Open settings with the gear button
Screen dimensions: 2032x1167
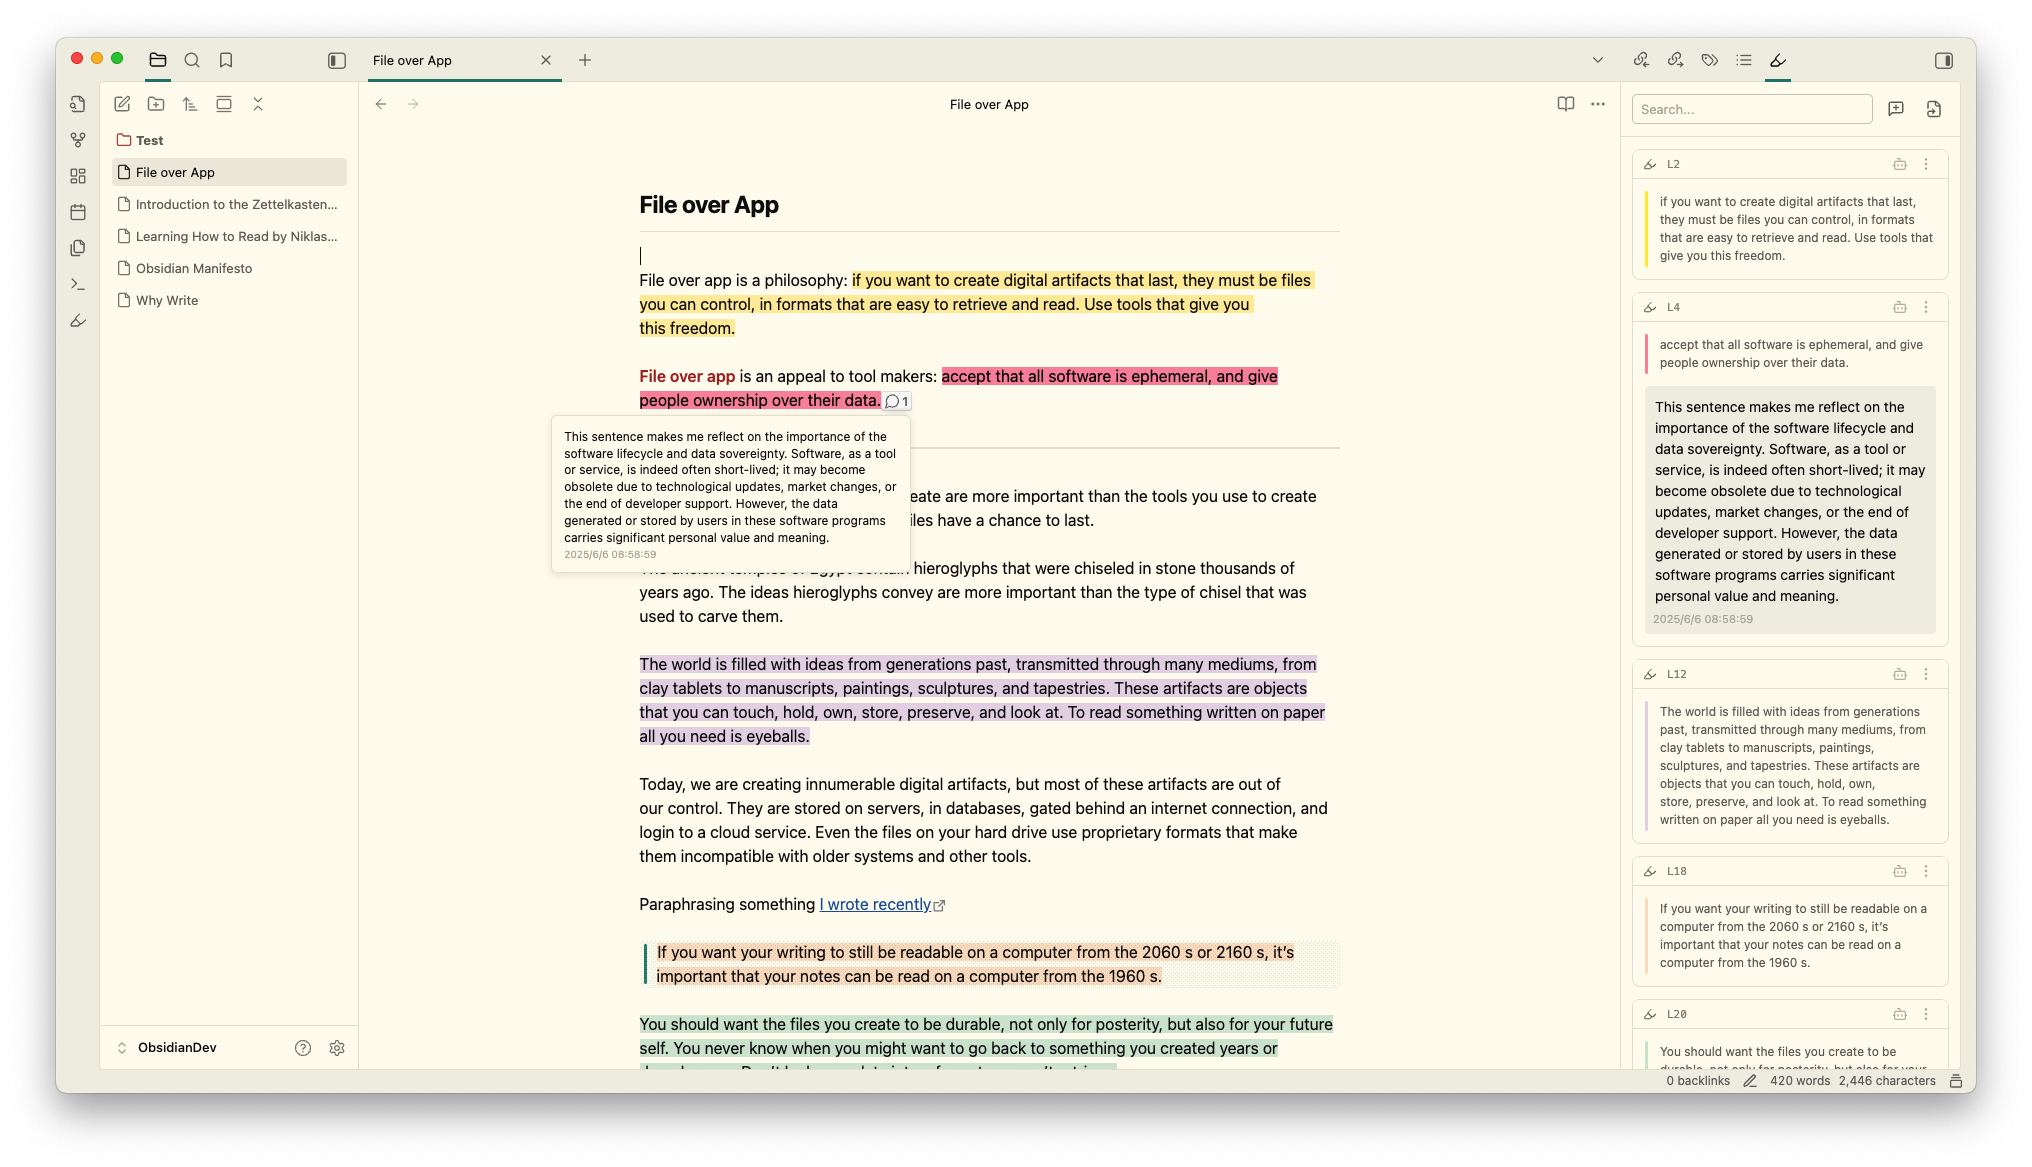(337, 1047)
